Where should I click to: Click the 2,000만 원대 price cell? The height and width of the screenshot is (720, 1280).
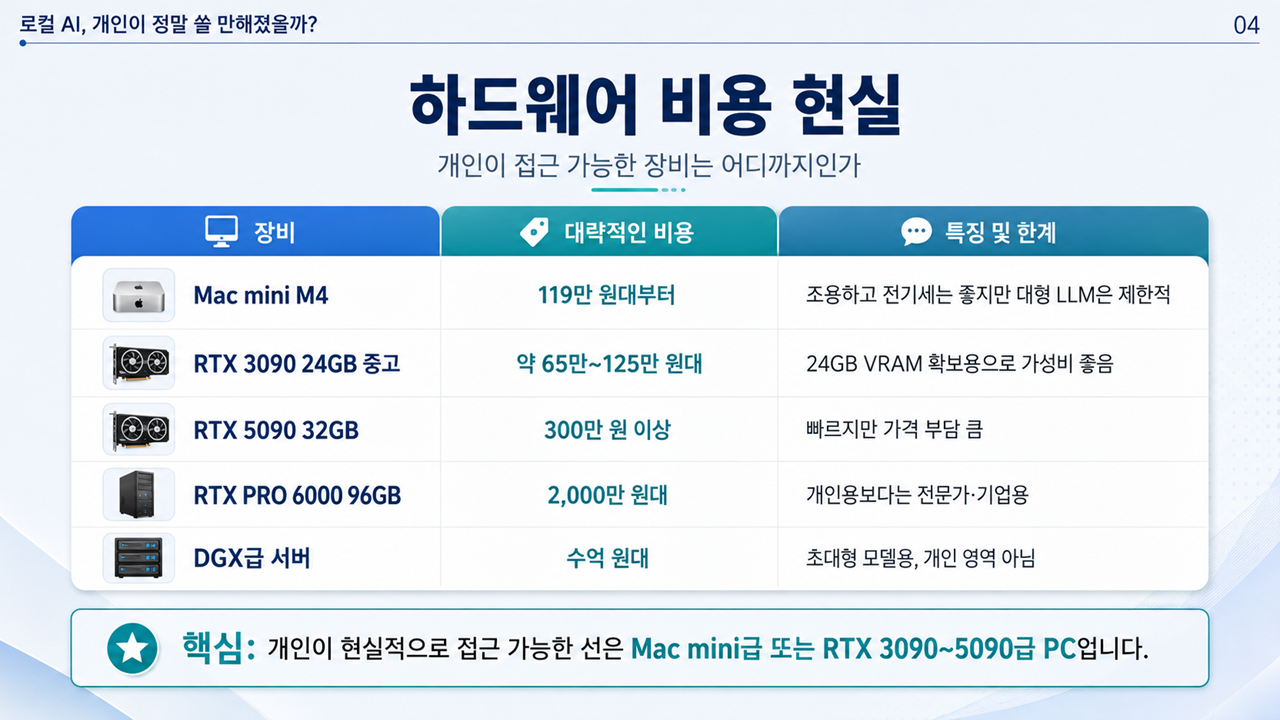(x=608, y=495)
